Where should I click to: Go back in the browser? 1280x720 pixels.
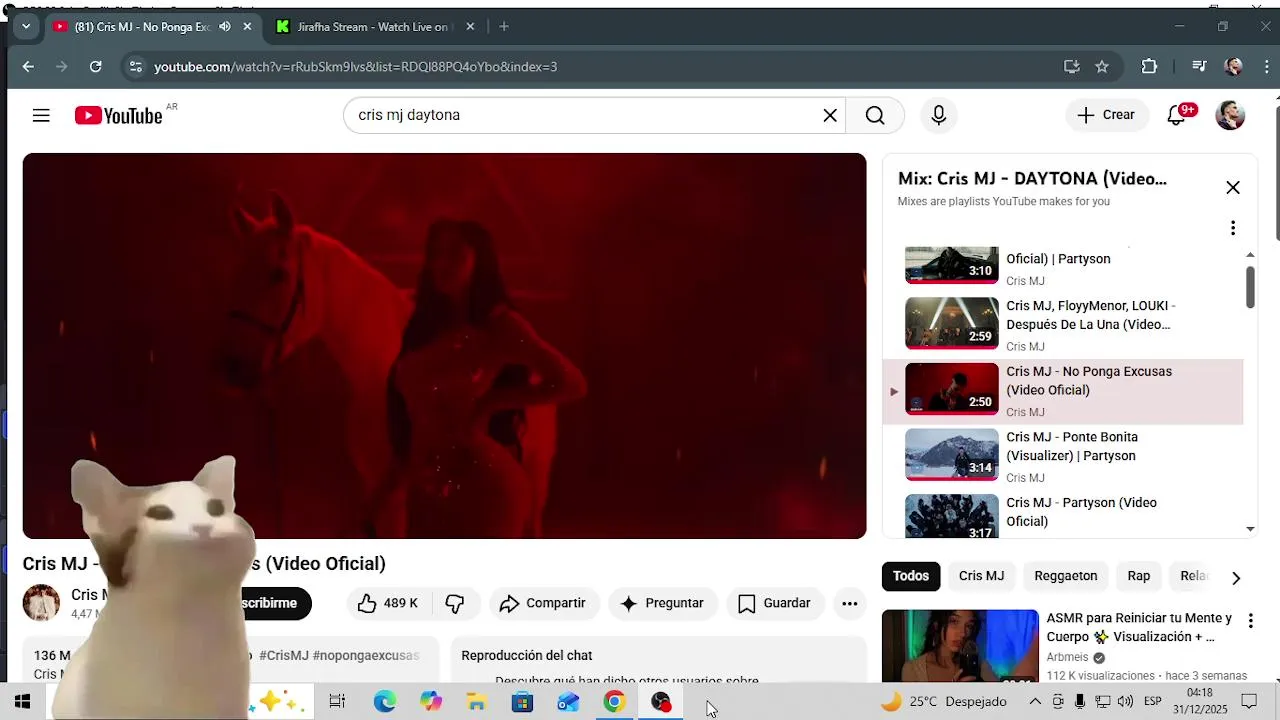point(28,67)
